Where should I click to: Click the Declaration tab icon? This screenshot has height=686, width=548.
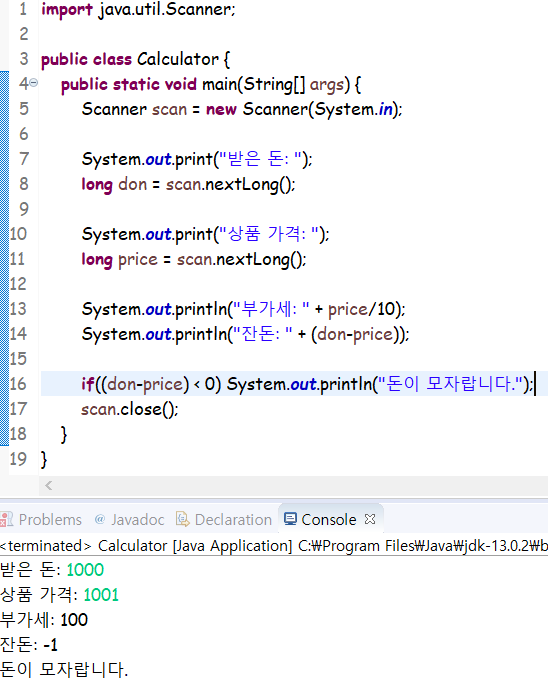(x=182, y=519)
